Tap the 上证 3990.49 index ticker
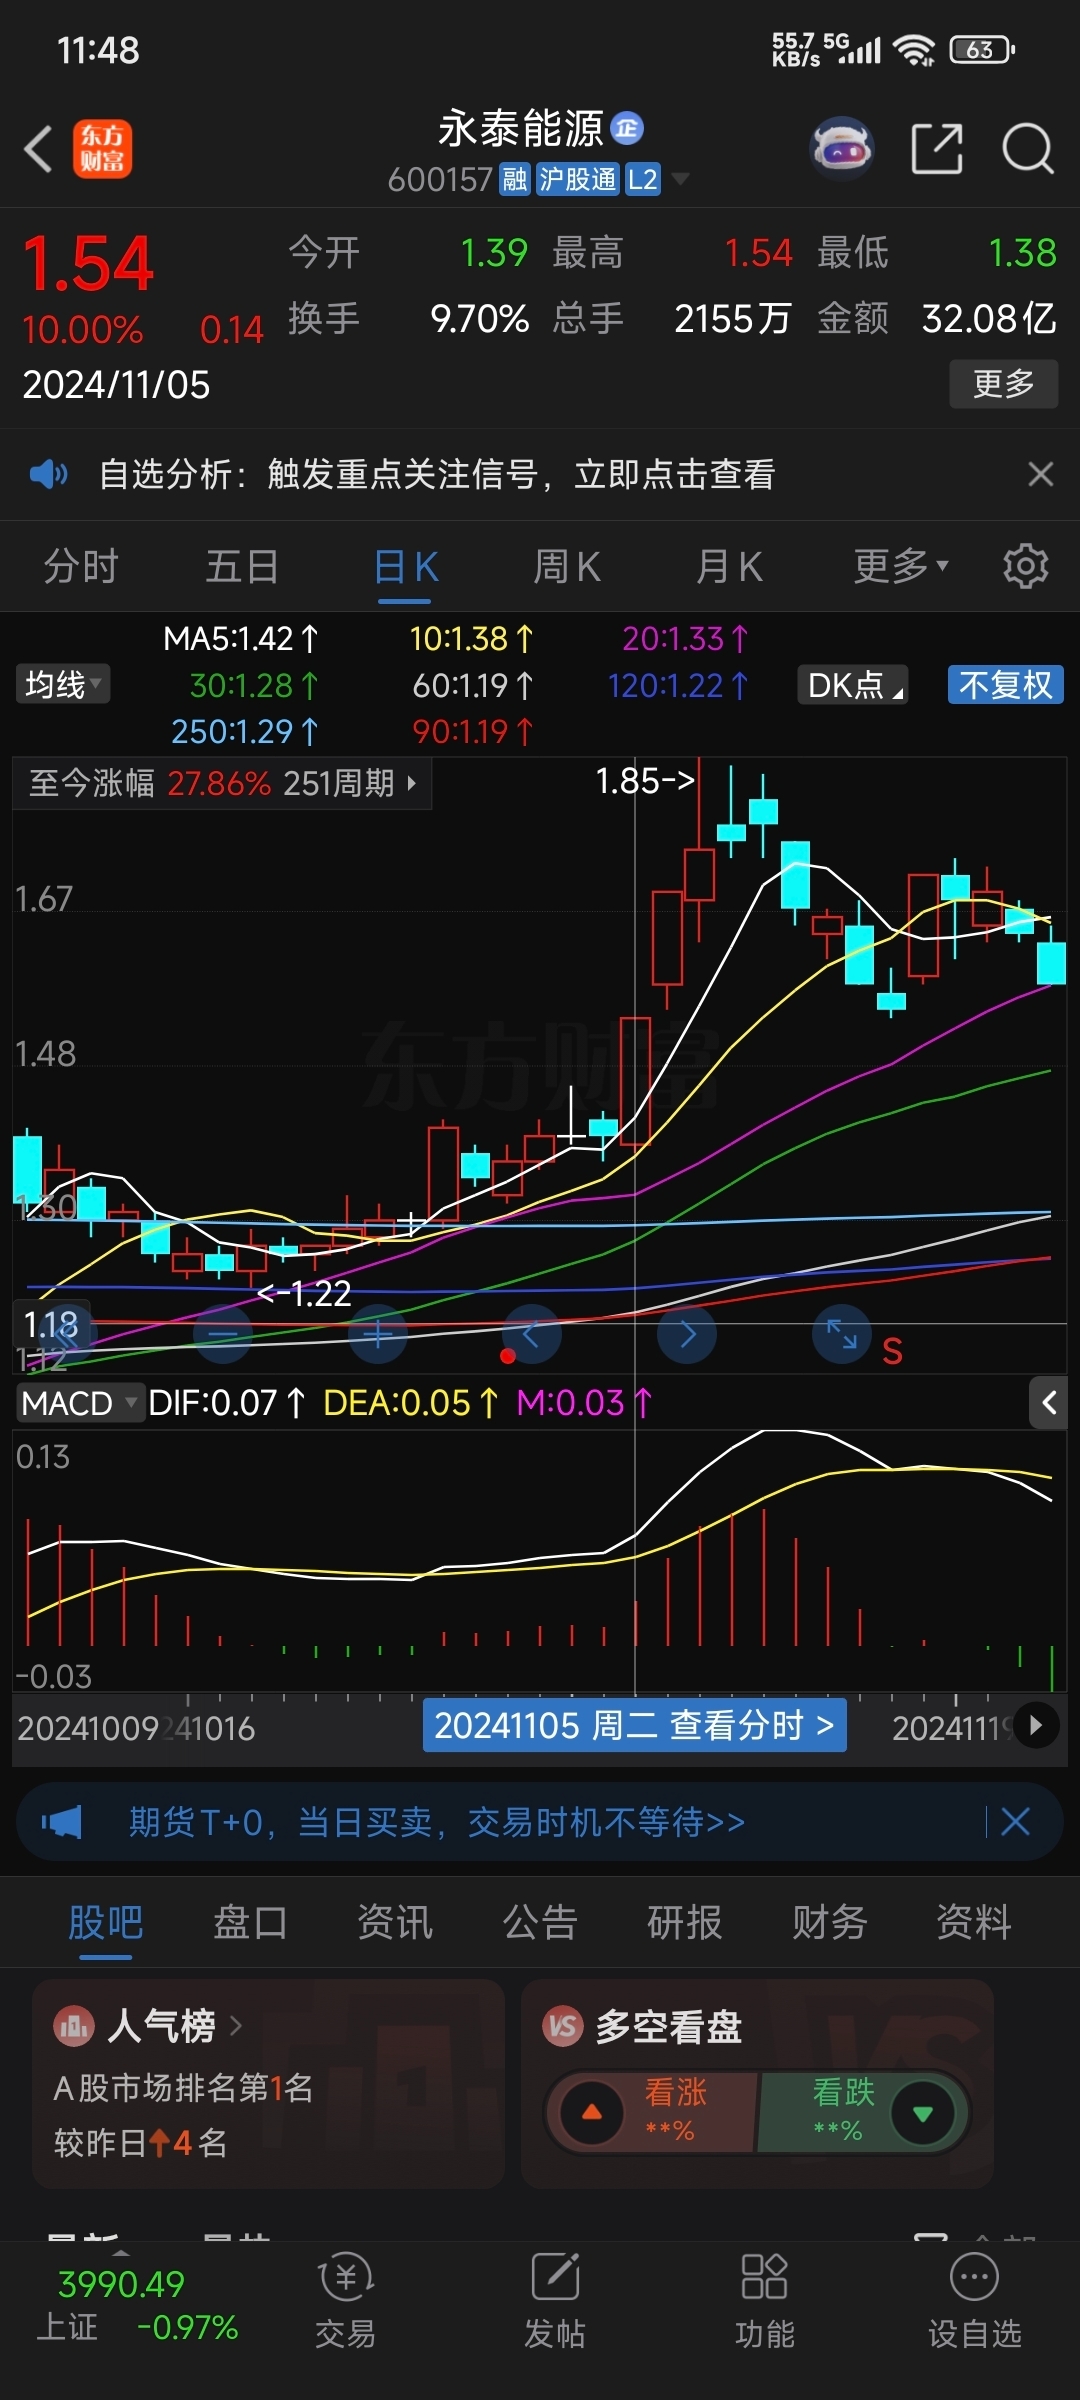This screenshot has width=1080, height=2400. pyautogui.click(x=138, y=2305)
